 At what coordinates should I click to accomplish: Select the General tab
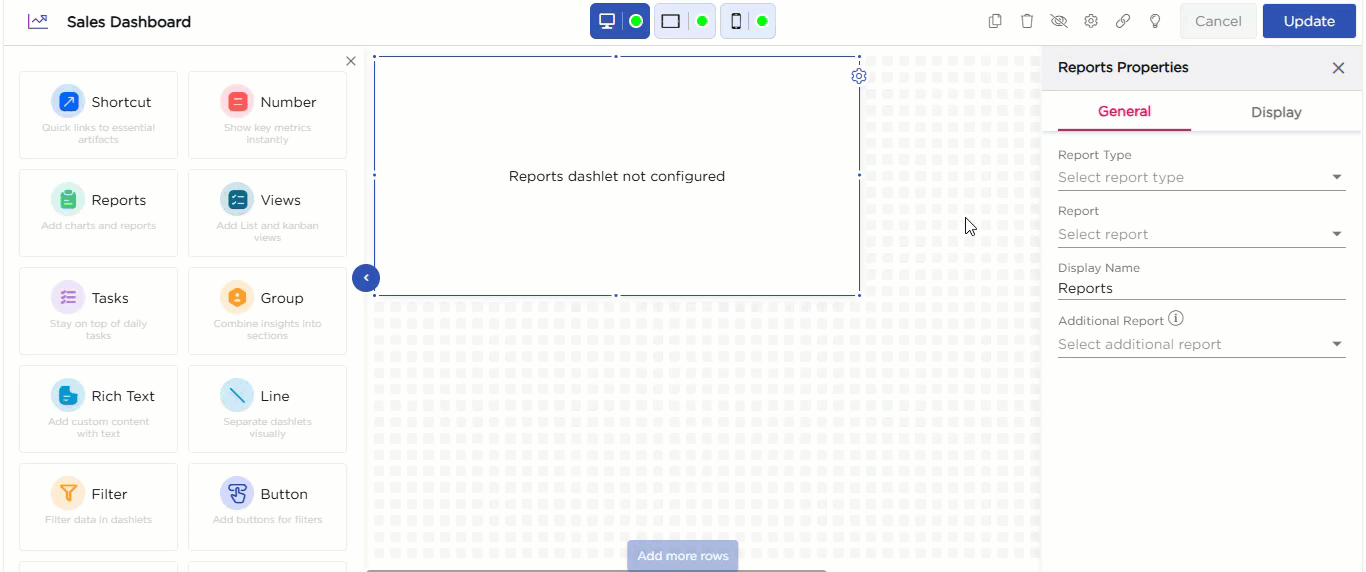click(x=1124, y=112)
